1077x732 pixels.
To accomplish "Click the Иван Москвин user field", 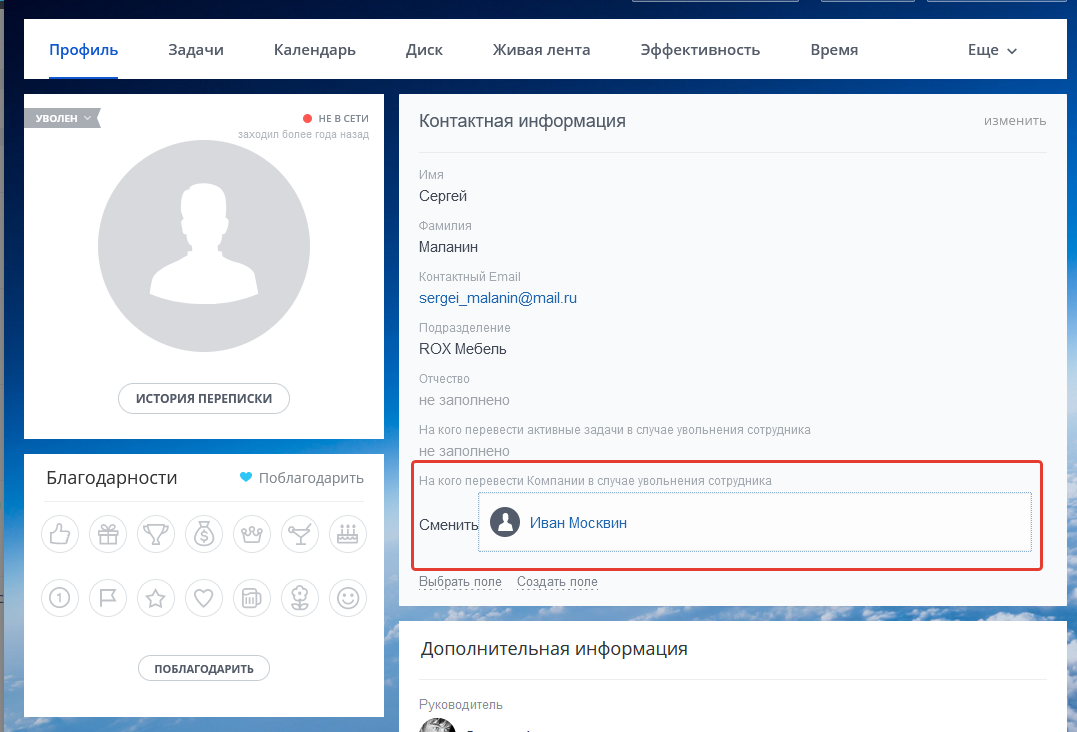I will (x=578, y=522).
